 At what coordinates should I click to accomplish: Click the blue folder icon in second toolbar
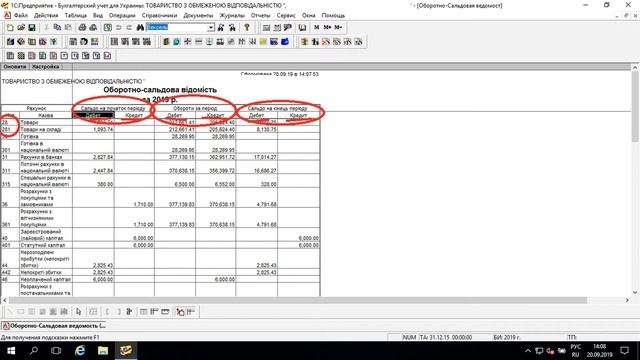(x=285, y=42)
